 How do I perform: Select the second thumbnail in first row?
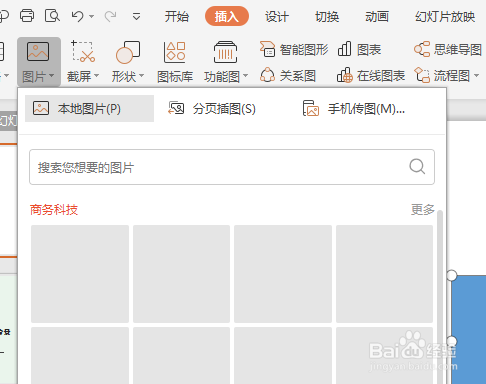[x=181, y=274]
